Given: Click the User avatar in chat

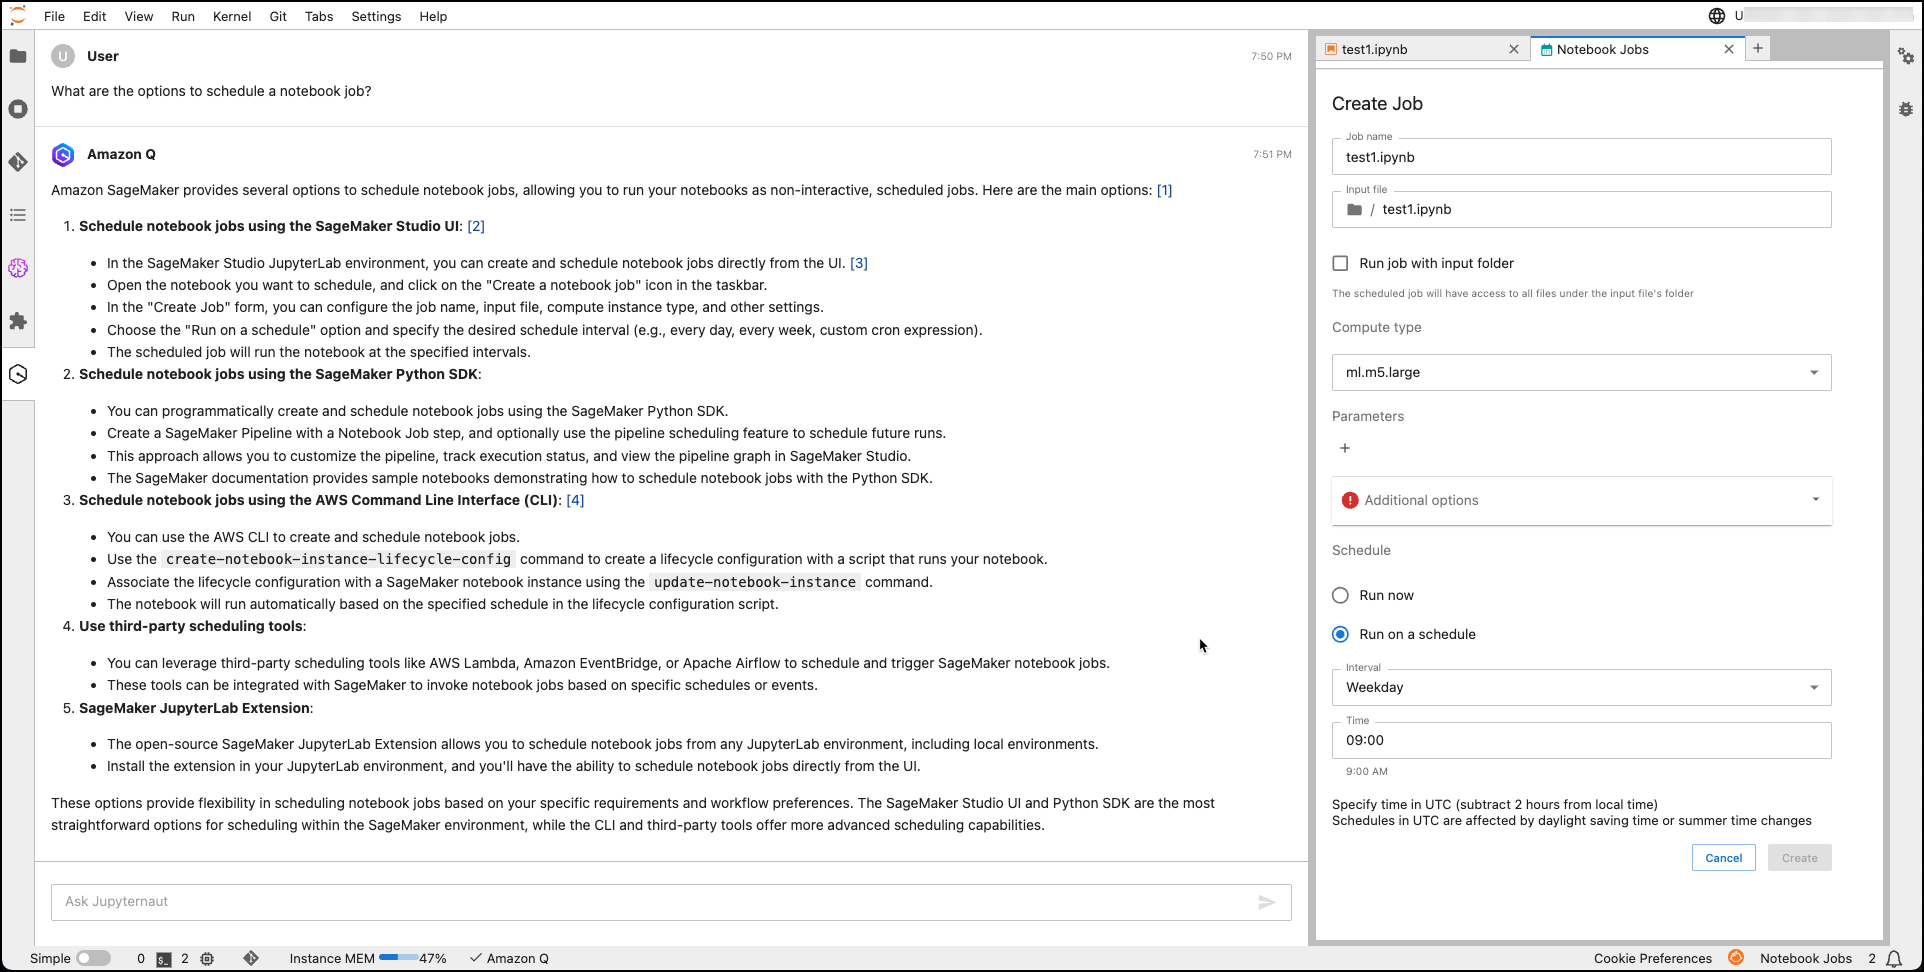Looking at the screenshot, I should [63, 57].
